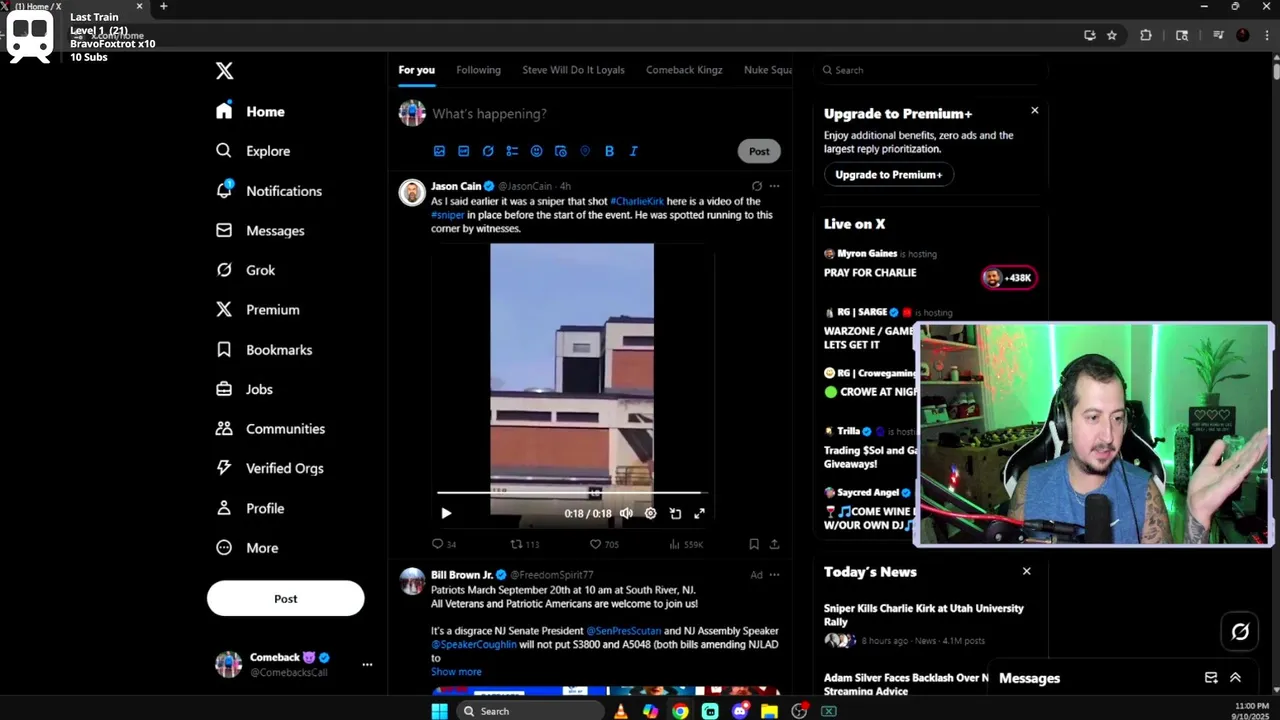Open the #CharlieKirk hashtag link
Screen dimensions: 1280x720
pyautogui.click(x=637, y=201)
